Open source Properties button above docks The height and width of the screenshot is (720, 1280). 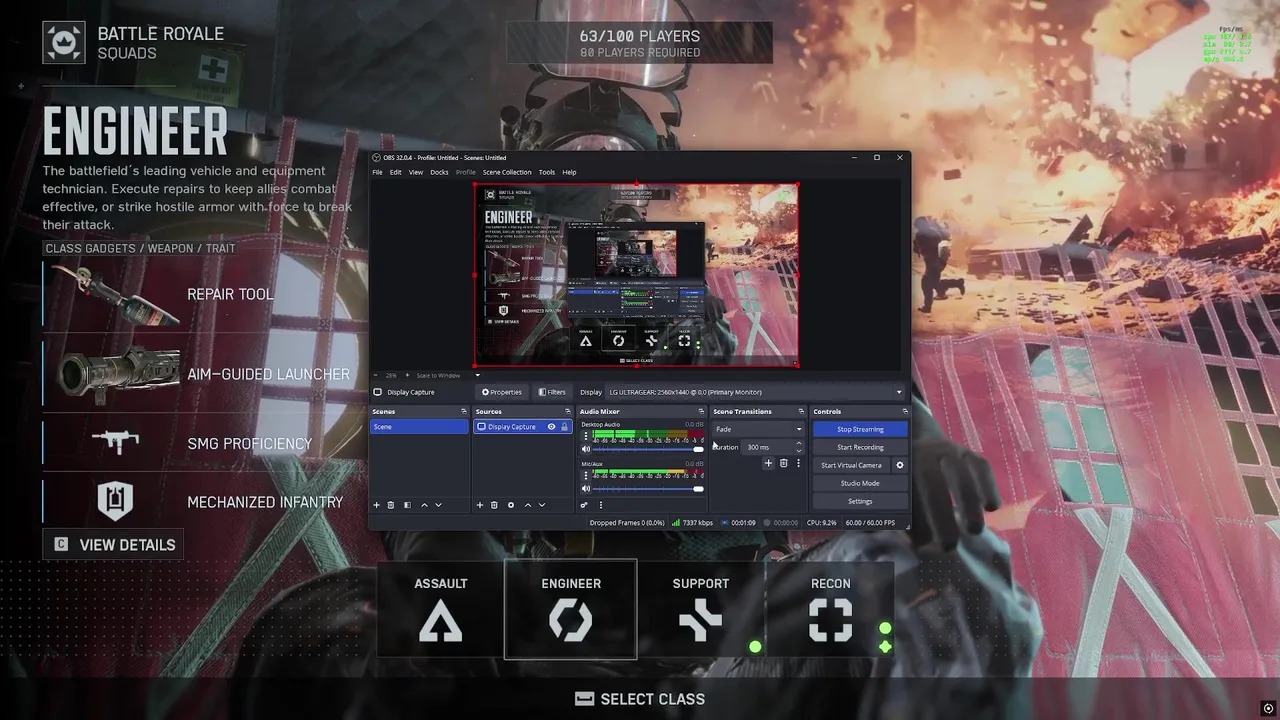point(502,392)
